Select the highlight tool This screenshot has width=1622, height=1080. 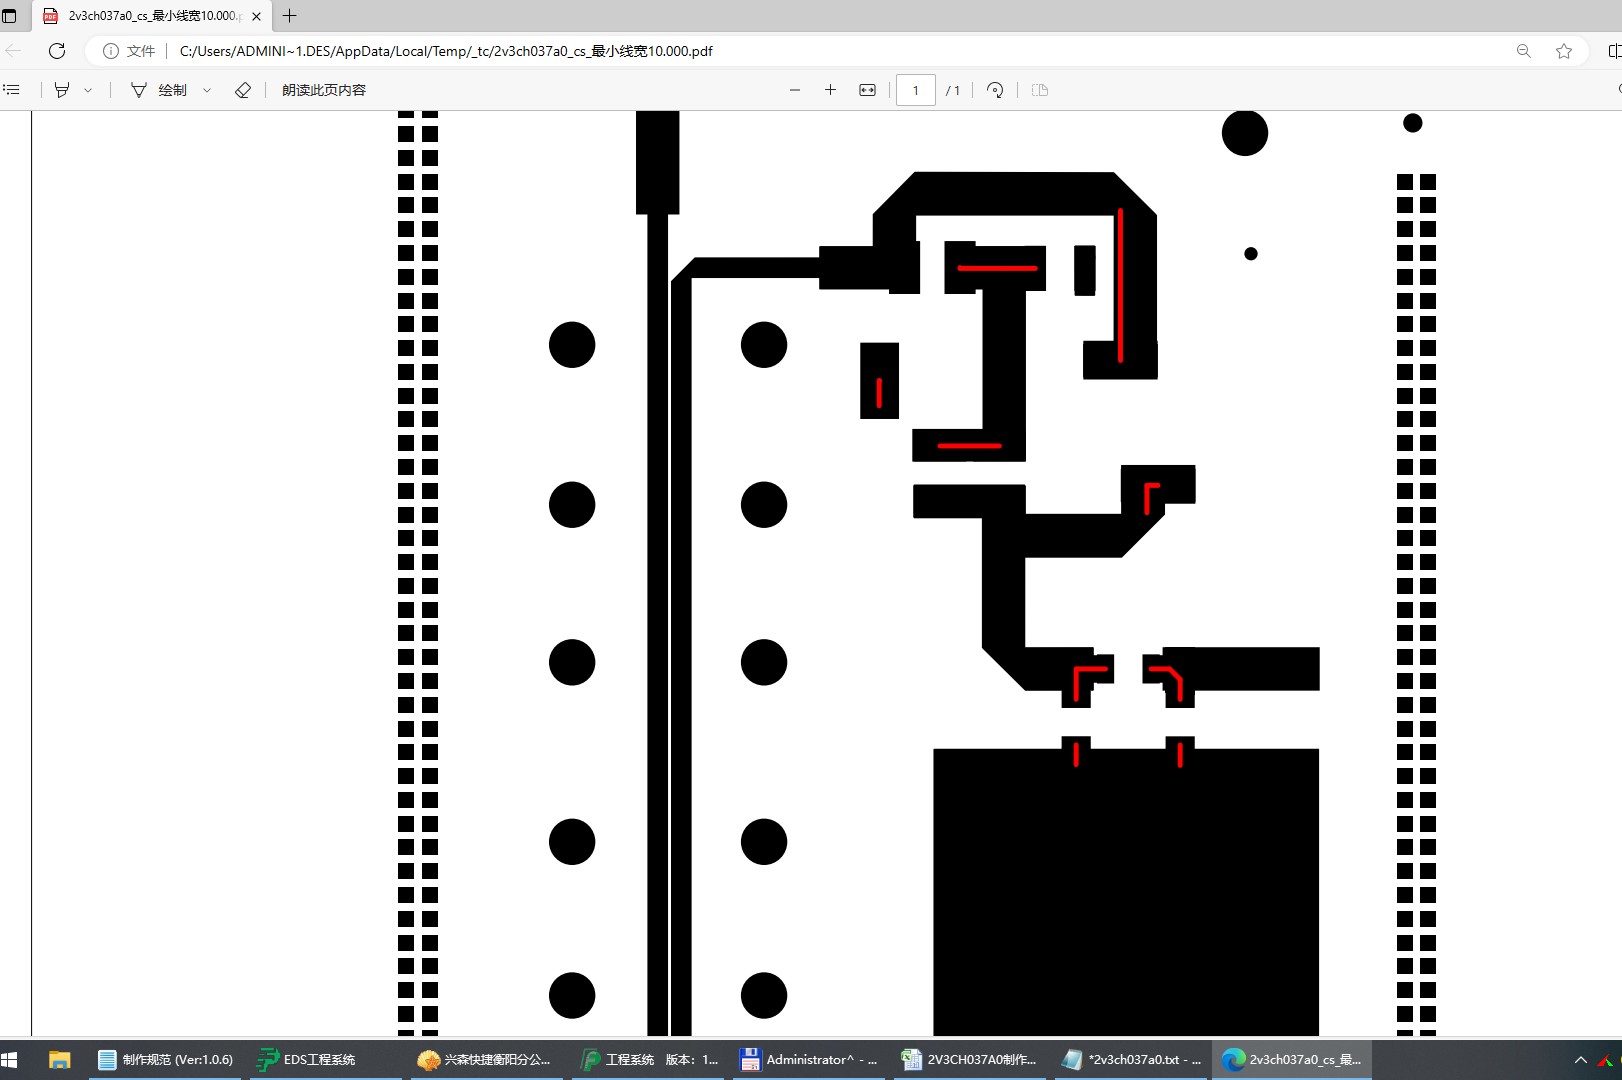coord(62,90)
